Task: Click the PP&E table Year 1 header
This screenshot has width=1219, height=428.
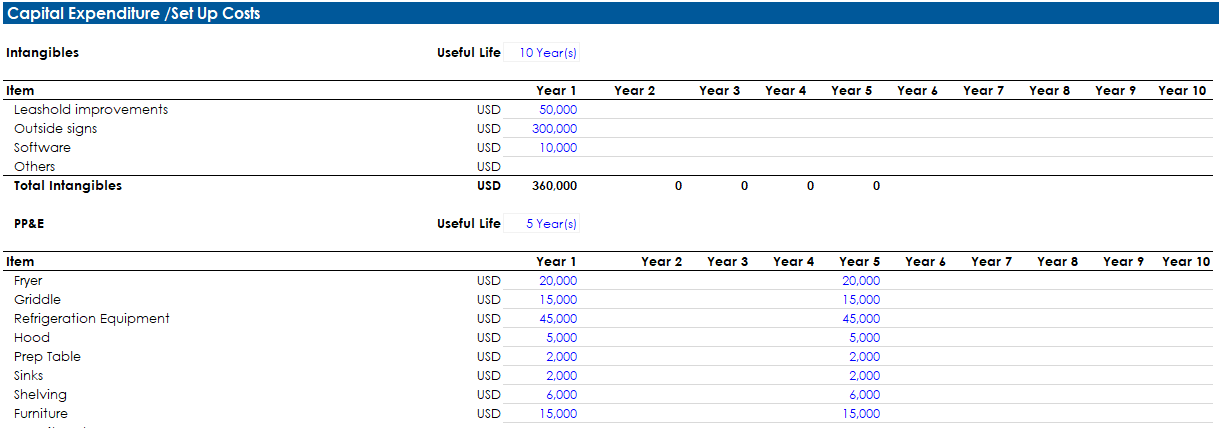Action: click(x=556, y=262)
